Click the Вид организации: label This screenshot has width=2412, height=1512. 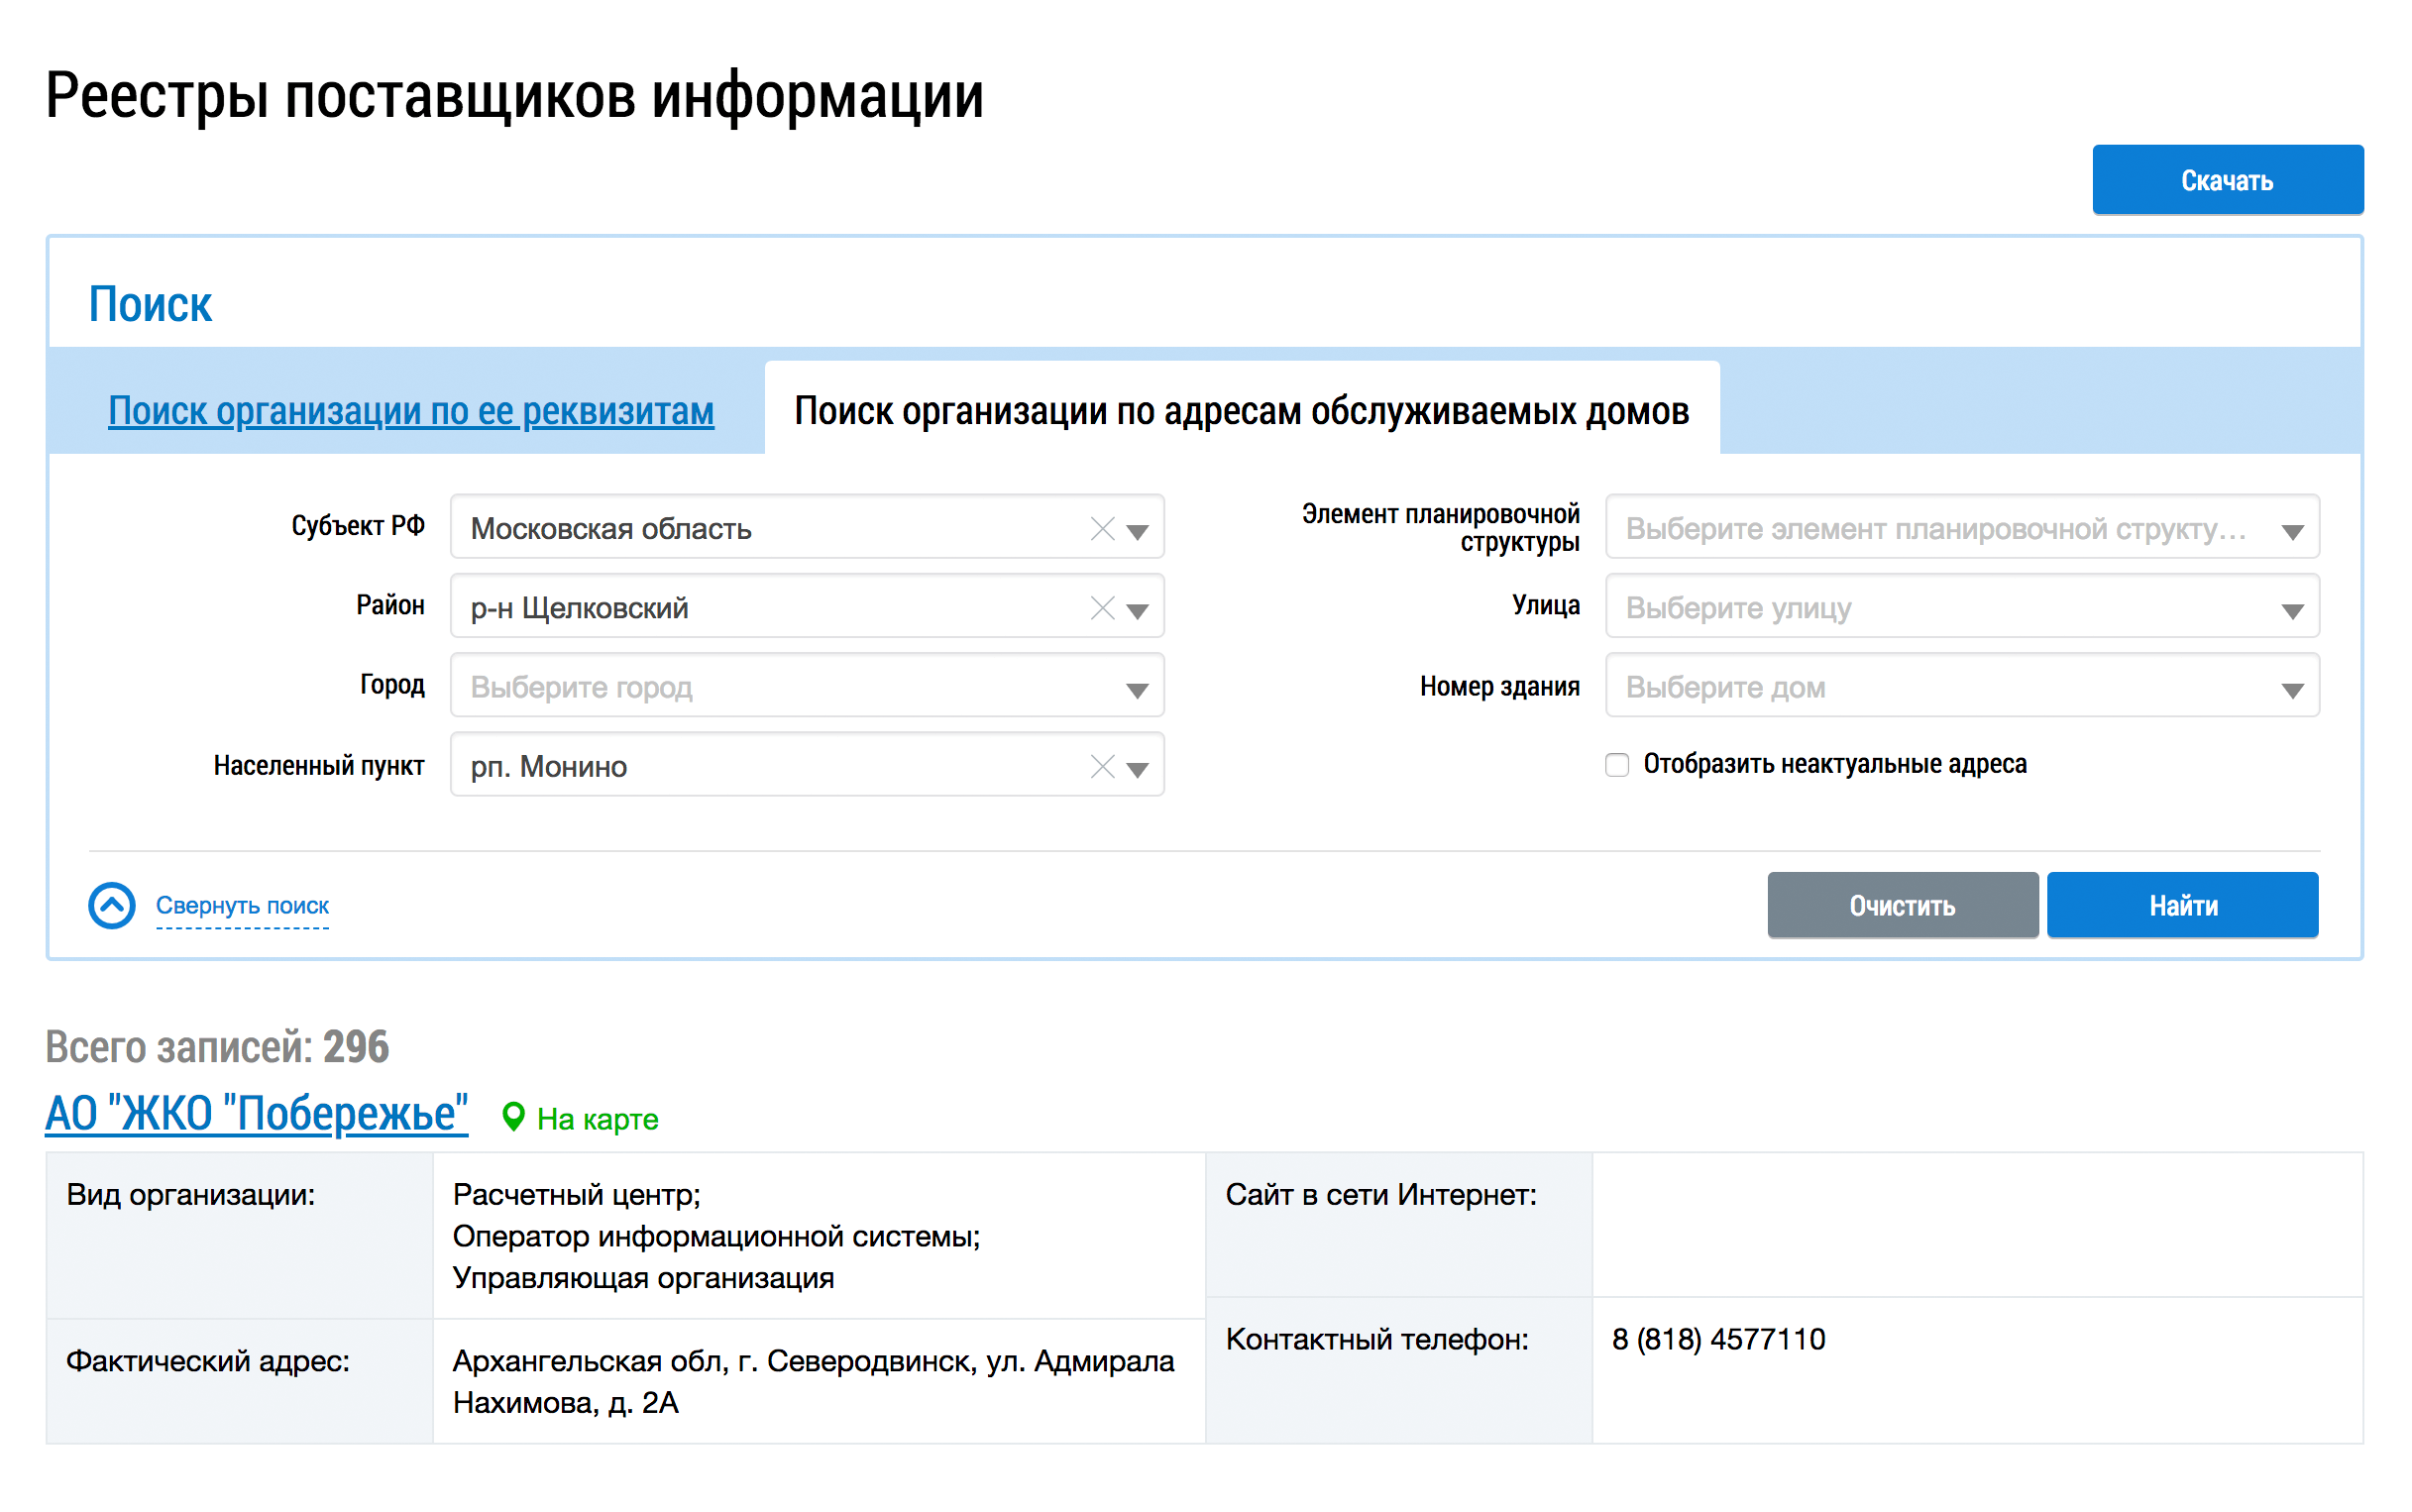click(x=190, y=1194)
